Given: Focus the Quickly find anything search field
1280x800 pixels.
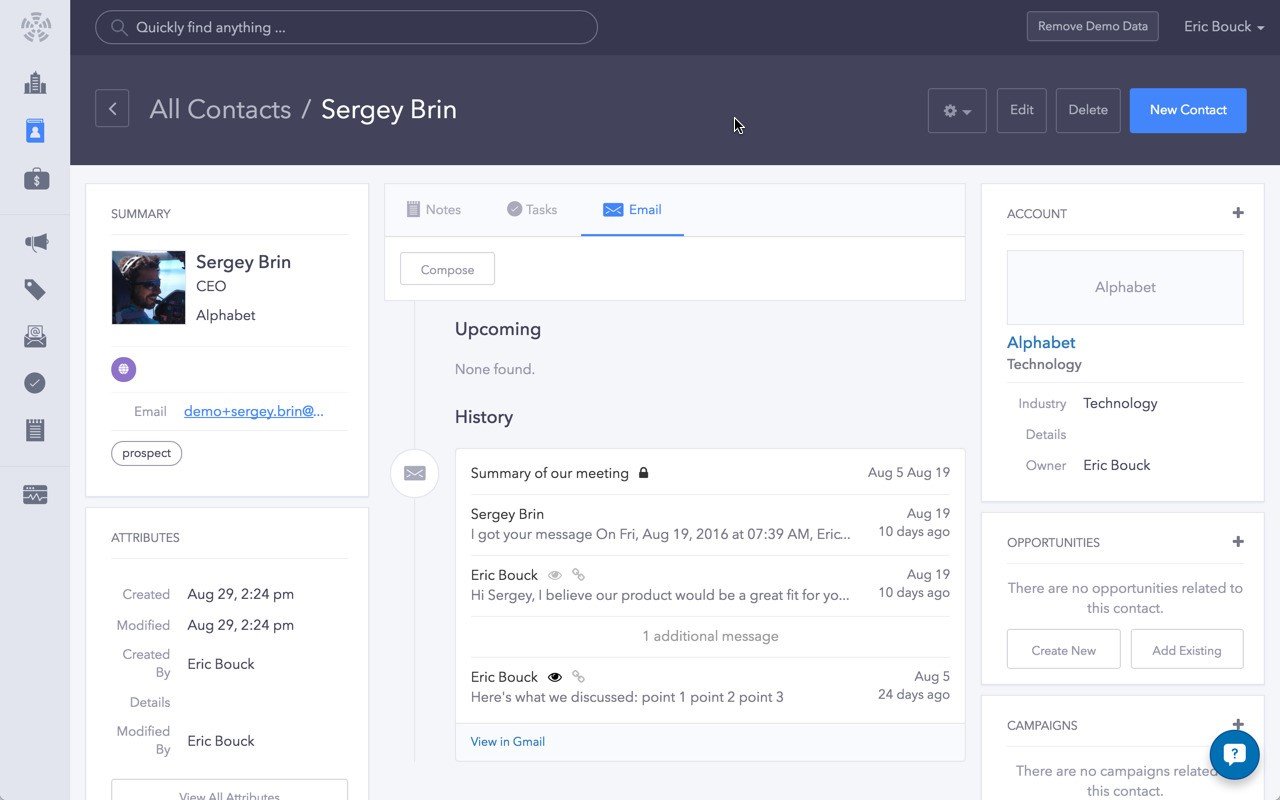Looking at the screenshot, I should 346,27.
